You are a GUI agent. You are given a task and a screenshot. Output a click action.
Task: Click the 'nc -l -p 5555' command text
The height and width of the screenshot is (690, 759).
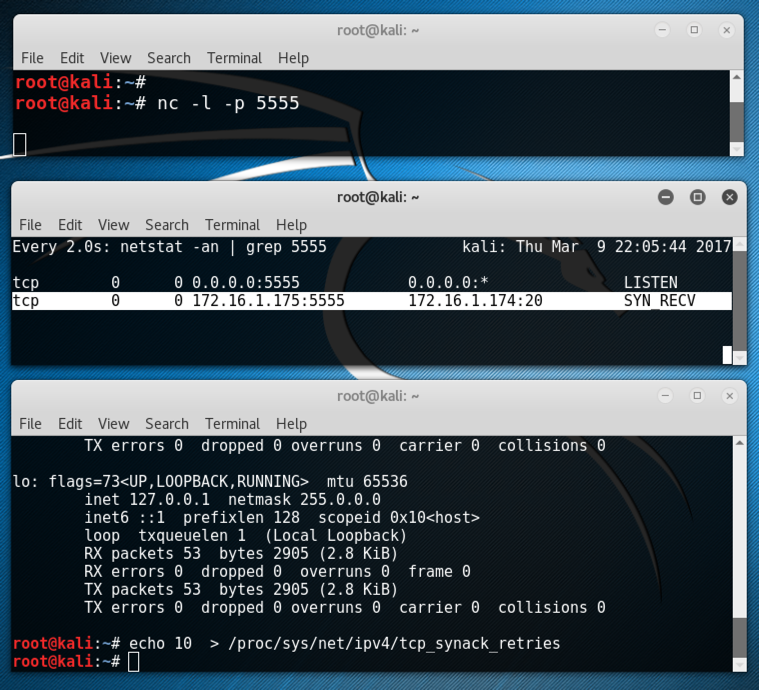click(228, 104)
